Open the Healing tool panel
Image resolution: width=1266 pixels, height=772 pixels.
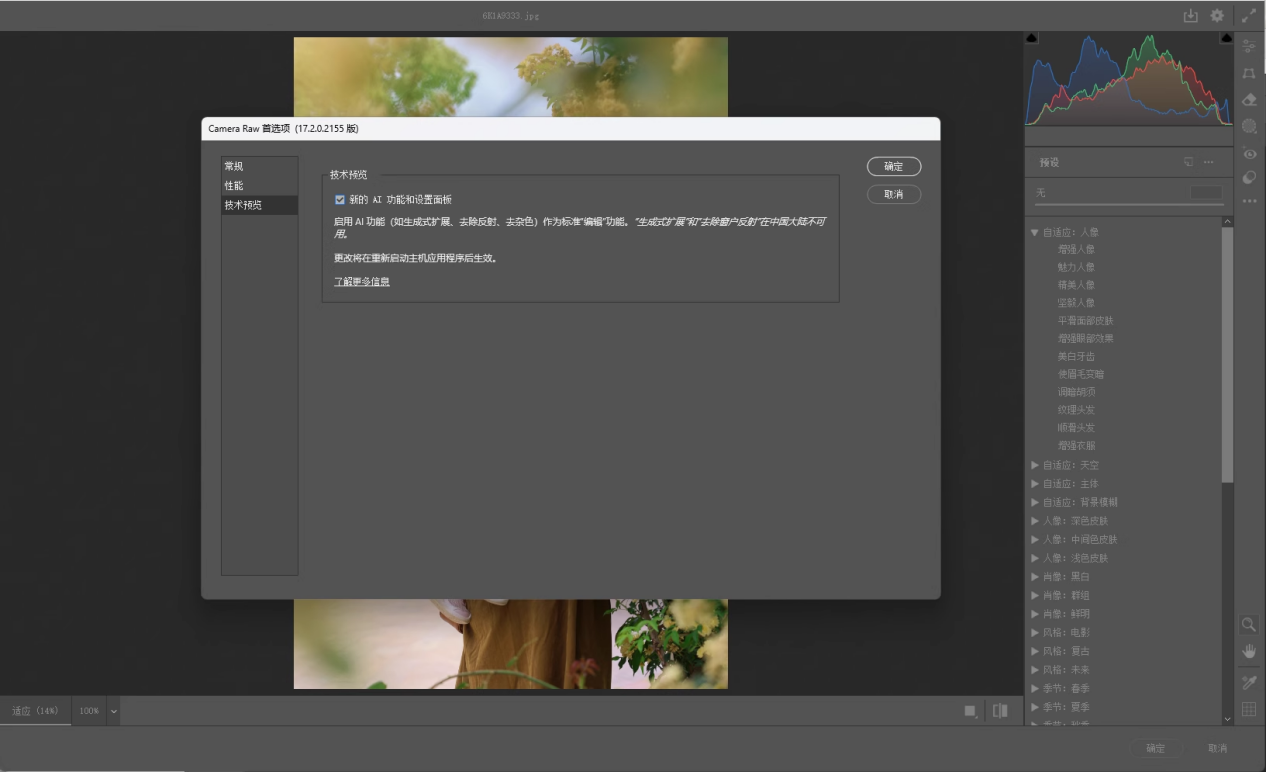coord(1248,99)
